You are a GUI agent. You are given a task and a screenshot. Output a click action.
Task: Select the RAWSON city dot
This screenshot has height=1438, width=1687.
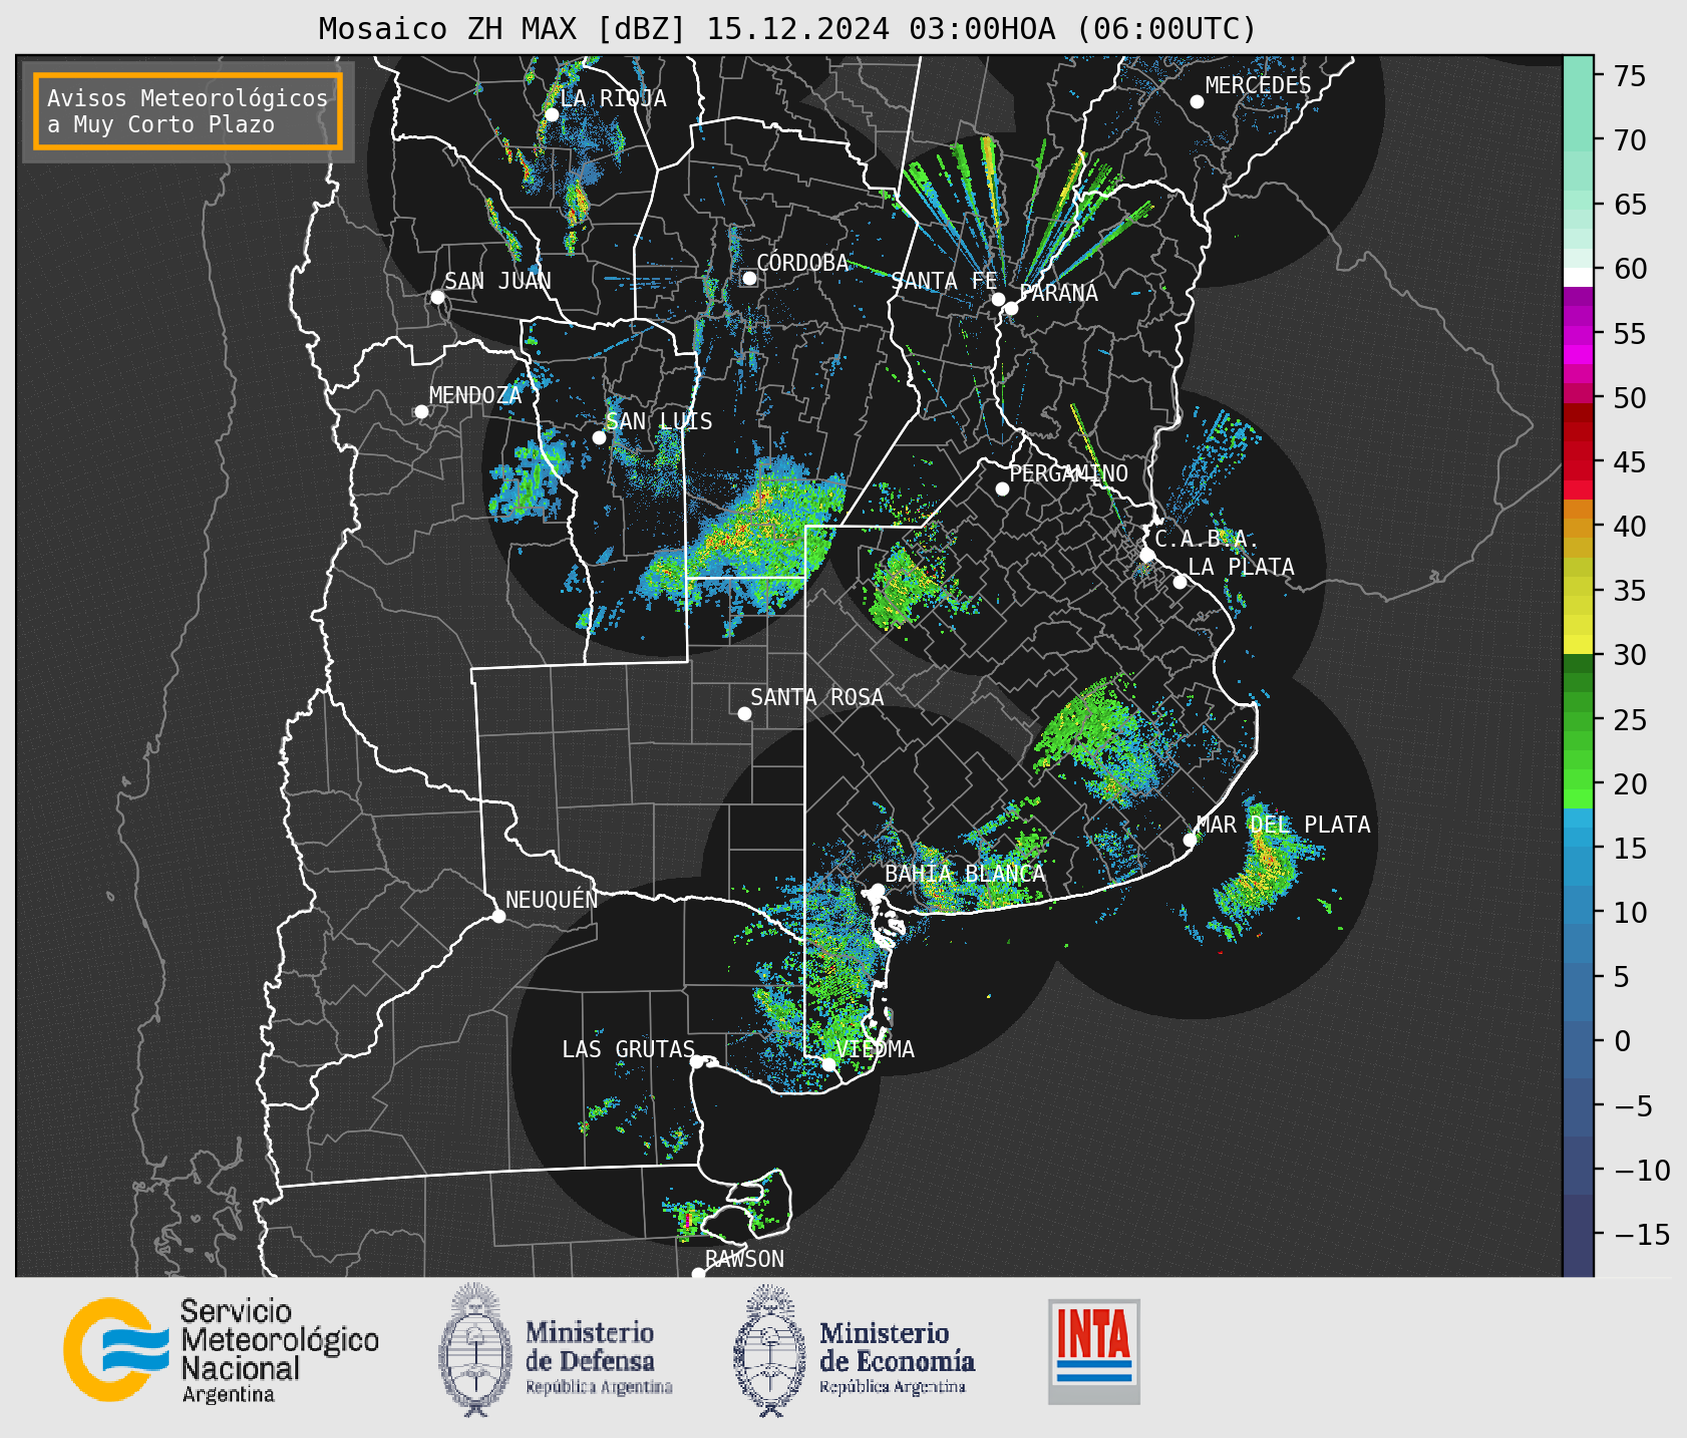pos(698,1273)
